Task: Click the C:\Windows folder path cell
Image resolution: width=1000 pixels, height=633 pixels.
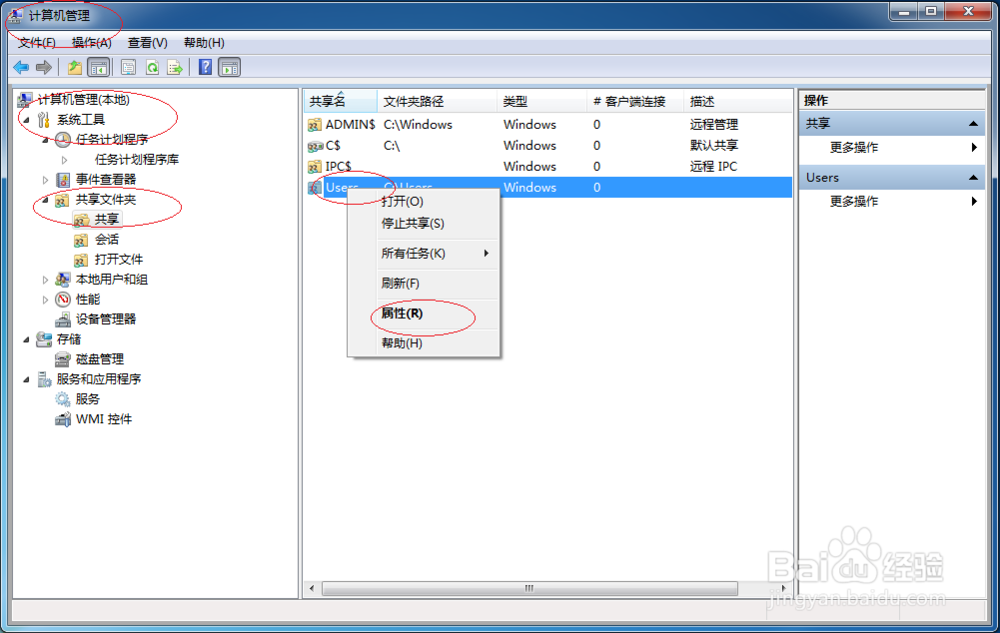Action: [418, 125]
